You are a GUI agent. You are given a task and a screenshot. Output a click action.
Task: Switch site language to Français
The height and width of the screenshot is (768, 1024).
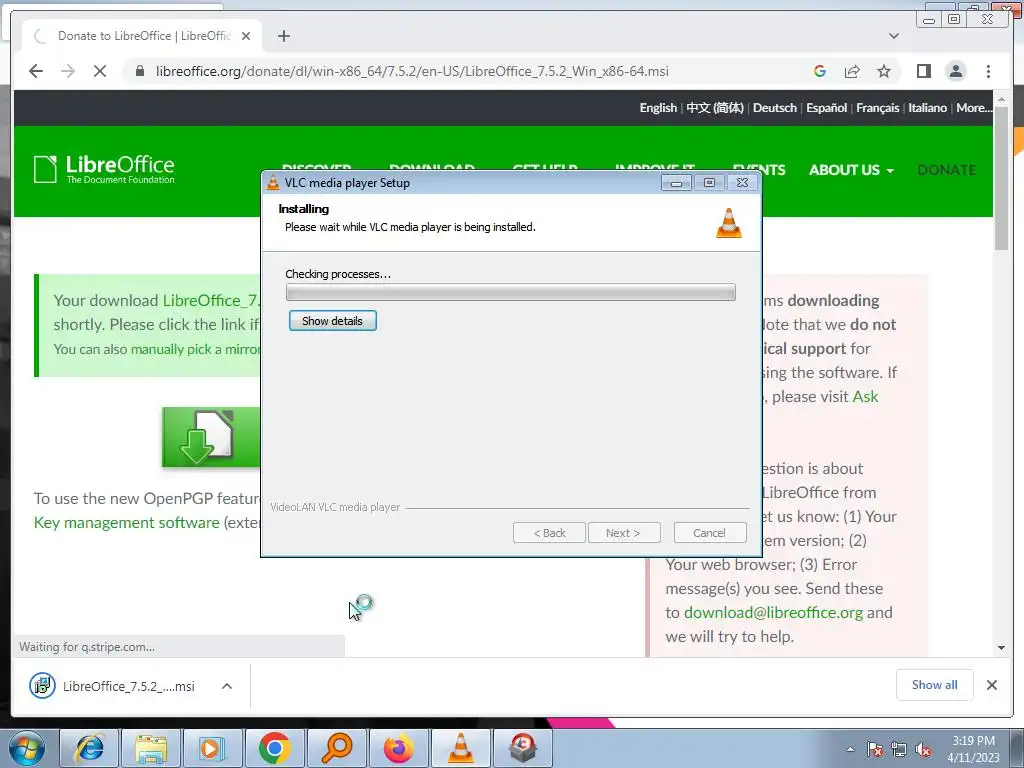tap(877, 108)
